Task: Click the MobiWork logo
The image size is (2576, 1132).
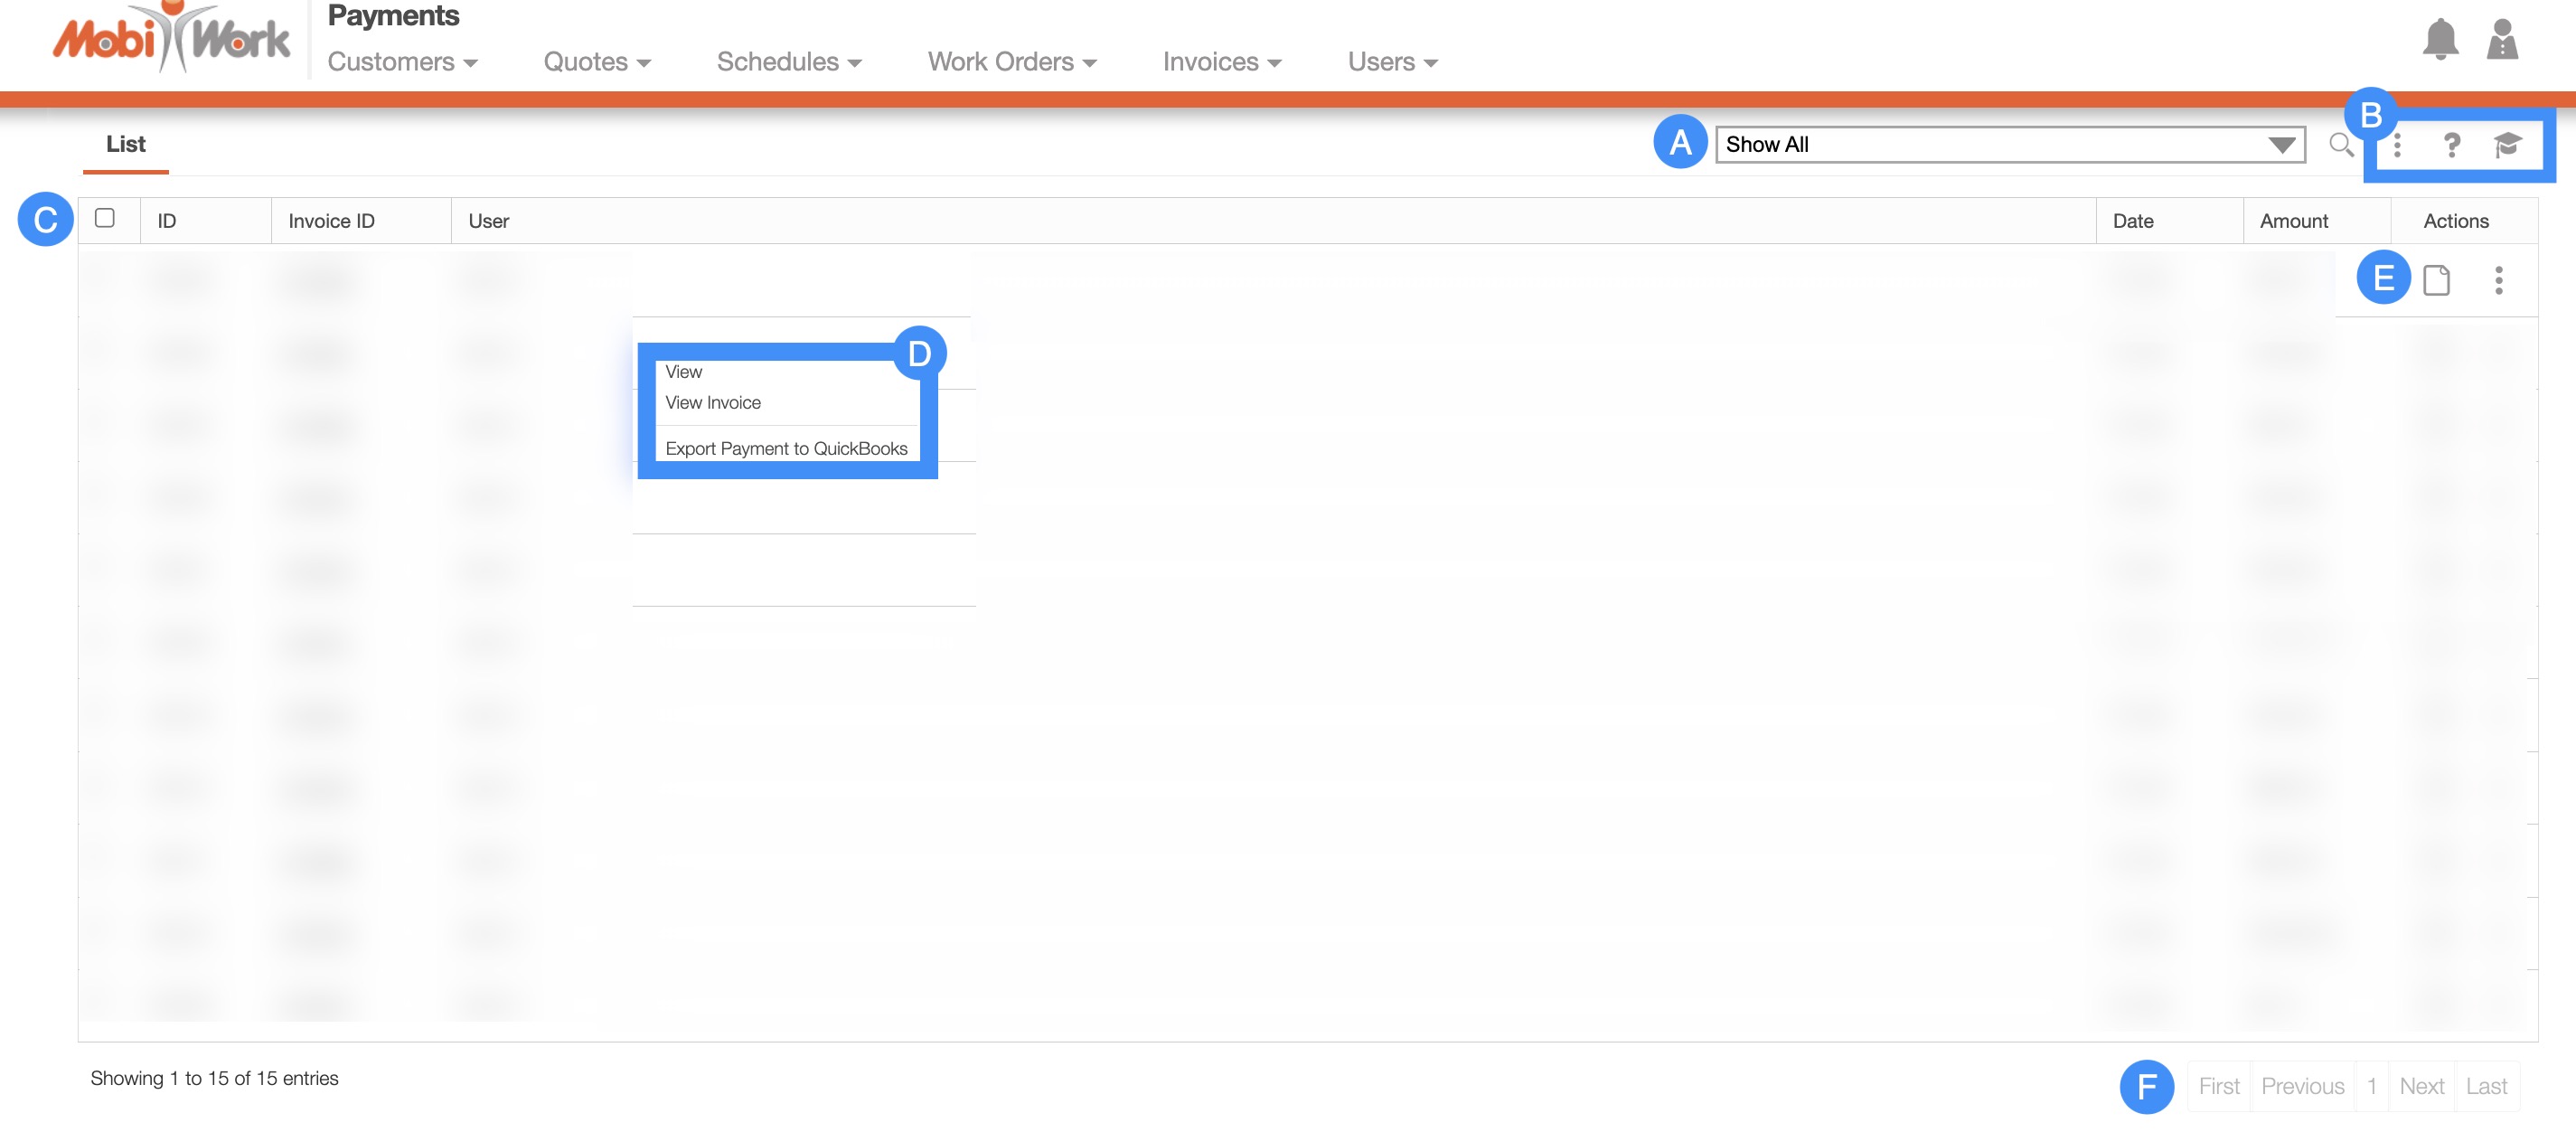Action: coord(171,40)
